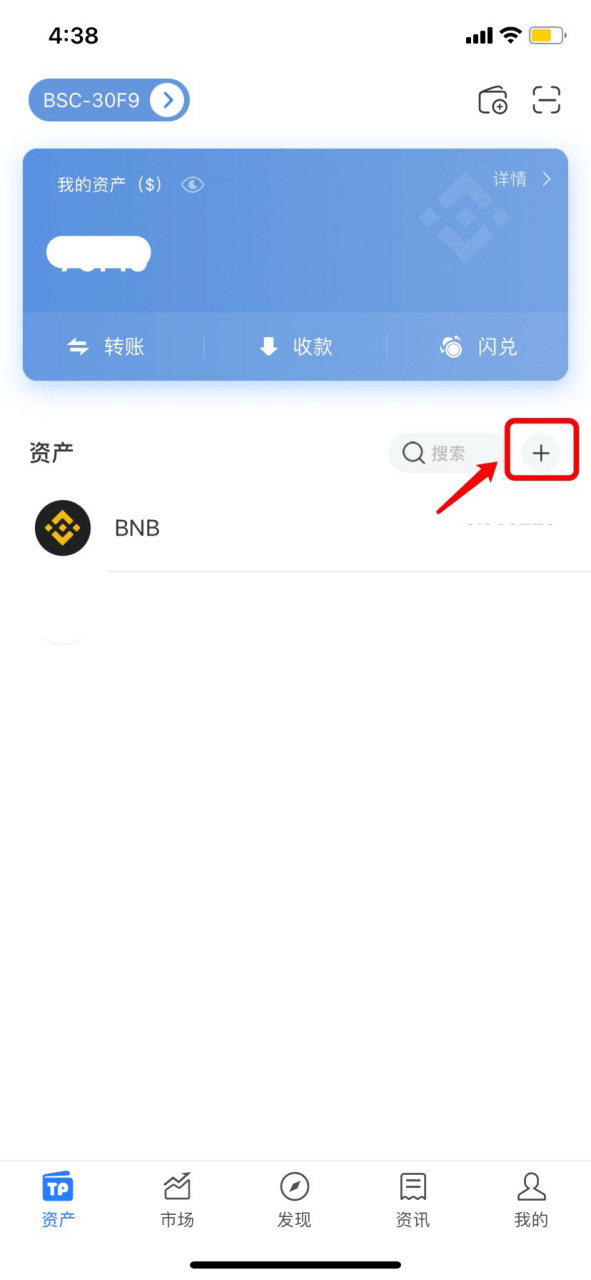Tap the 收款 receive button

point(295,347)
